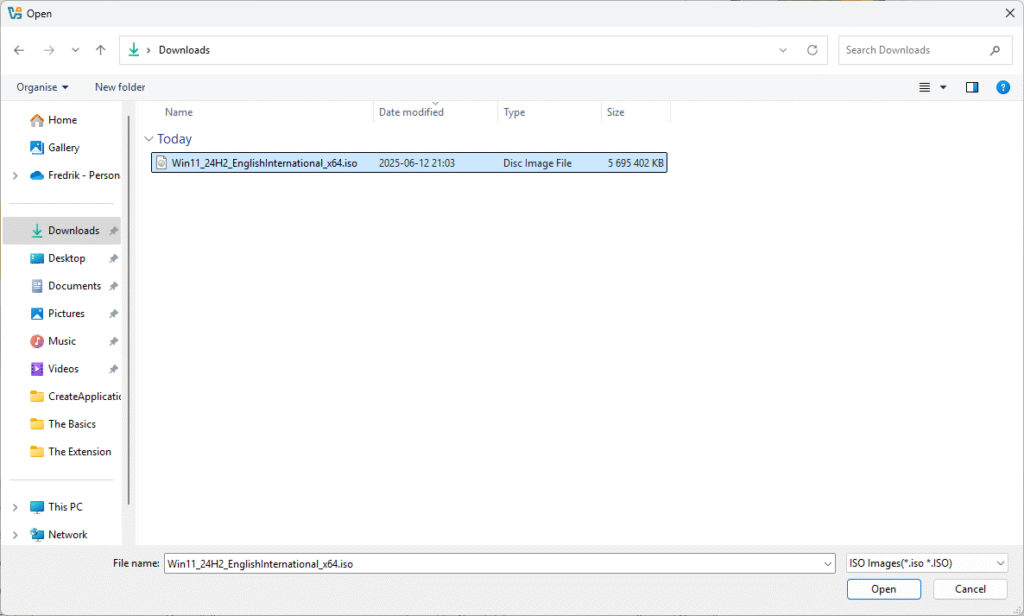The width and height of the screenshot is (1024, 616).
Task: Open recent locations chevron beside Forward arrow
Action: 76,50
